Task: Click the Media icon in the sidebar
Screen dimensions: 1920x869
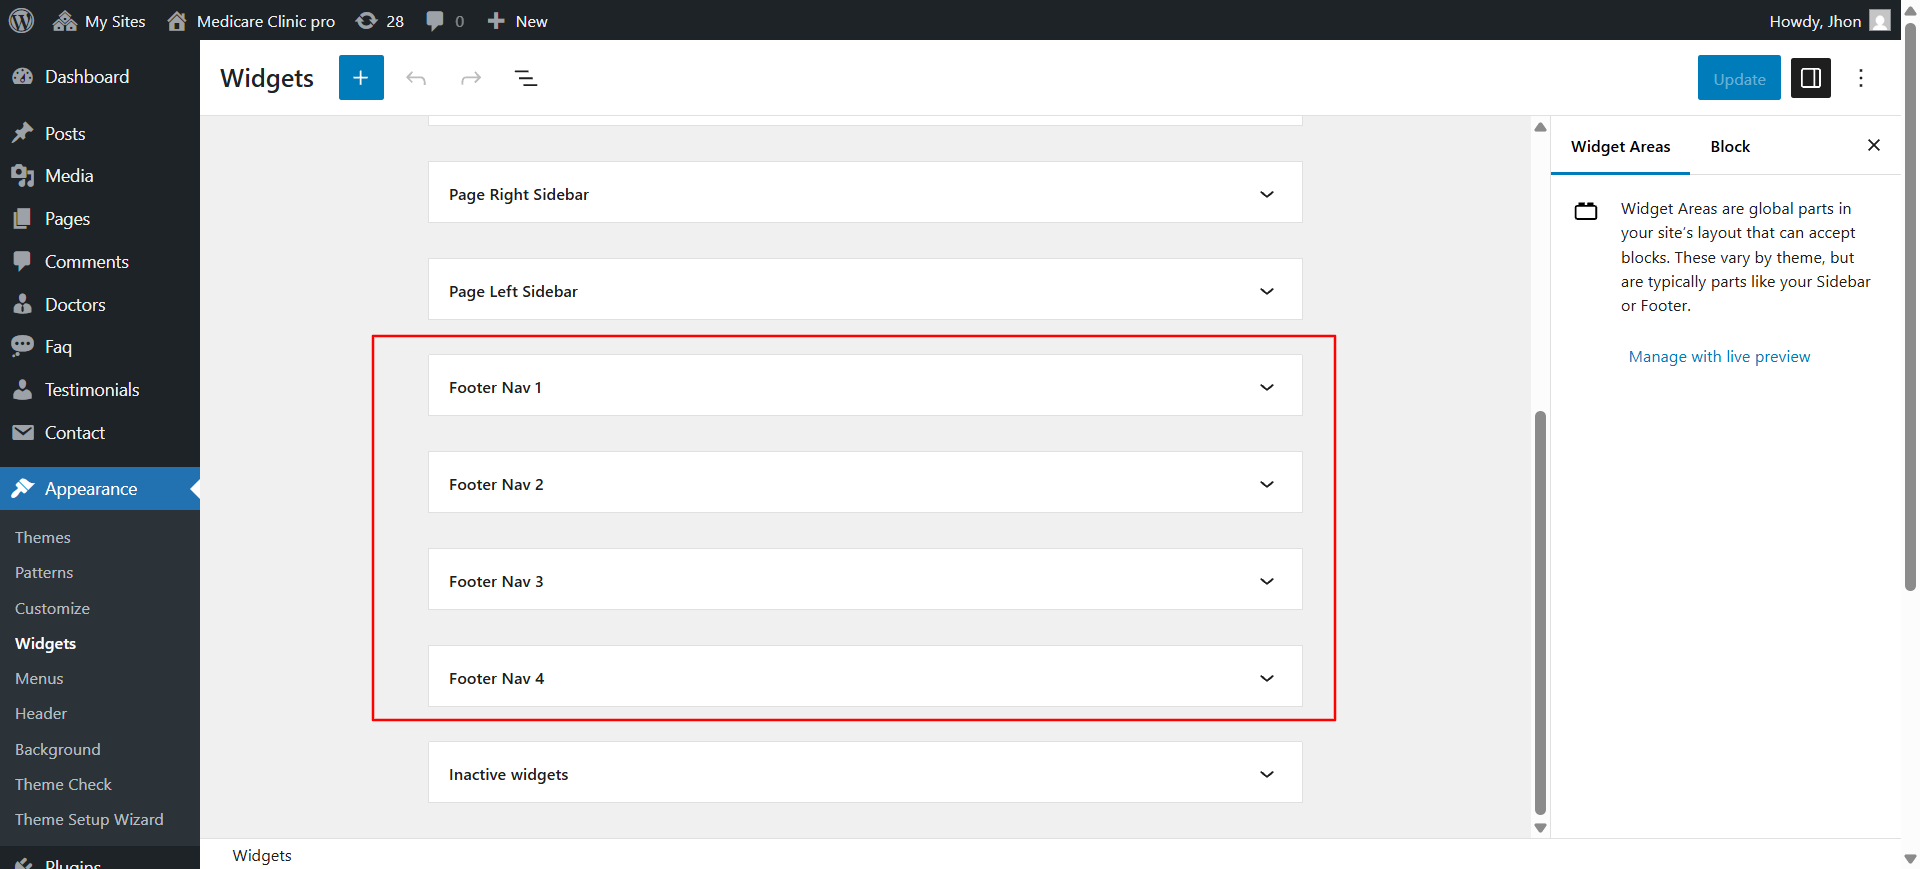Action: 22,176
